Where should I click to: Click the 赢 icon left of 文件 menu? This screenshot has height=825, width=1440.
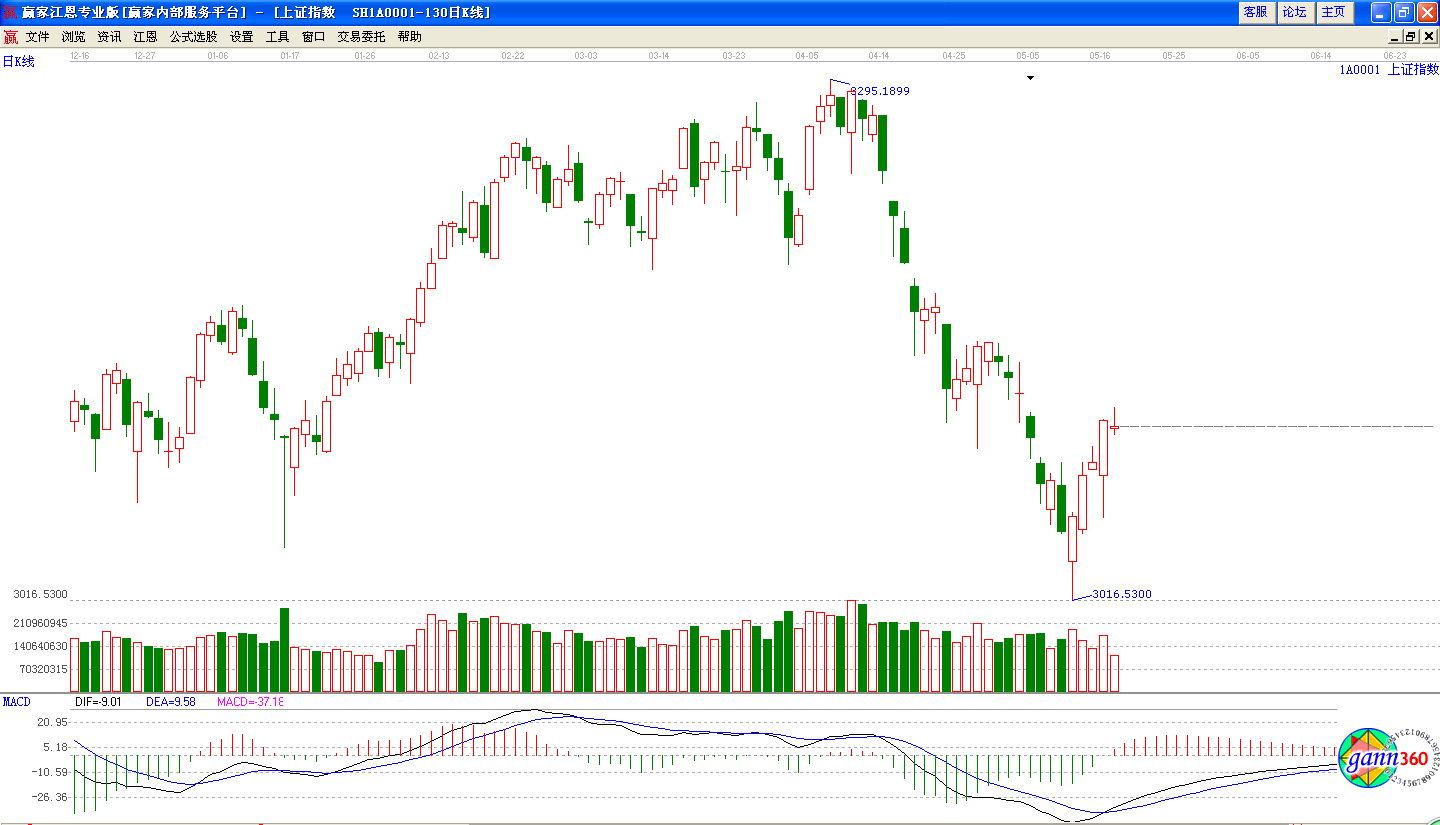pos(10,37)
